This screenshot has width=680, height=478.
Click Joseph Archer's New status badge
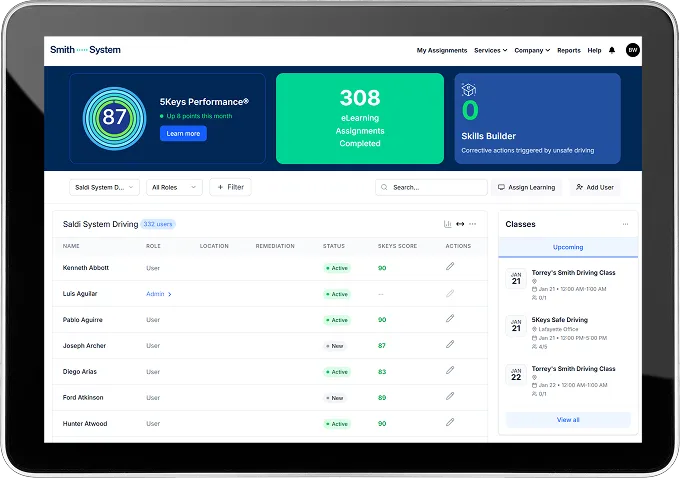tap(335, 346)
